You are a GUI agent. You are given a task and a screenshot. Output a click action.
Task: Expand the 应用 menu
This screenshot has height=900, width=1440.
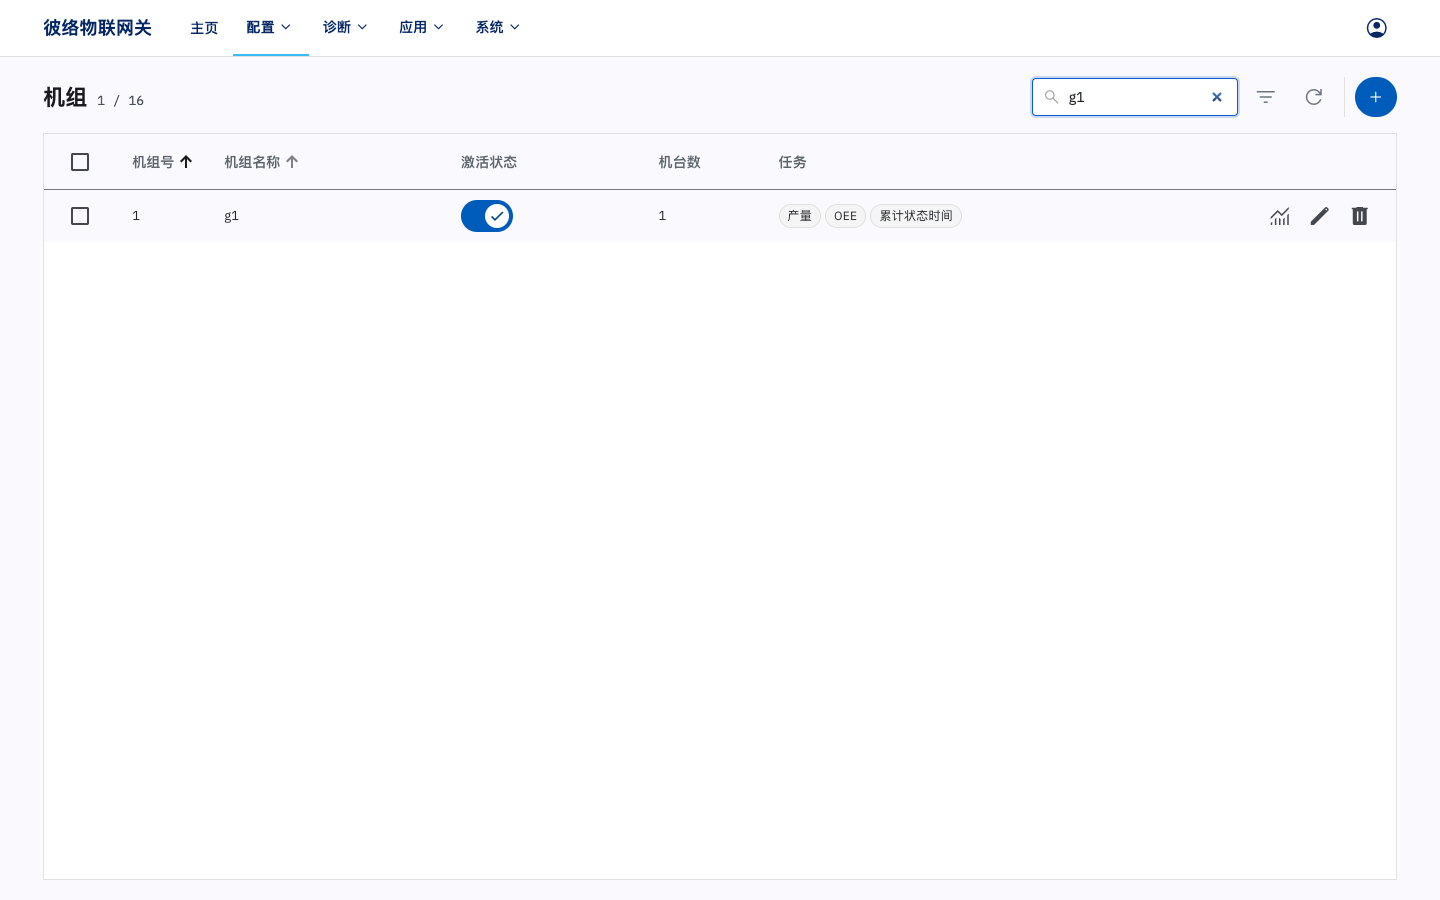422,28
